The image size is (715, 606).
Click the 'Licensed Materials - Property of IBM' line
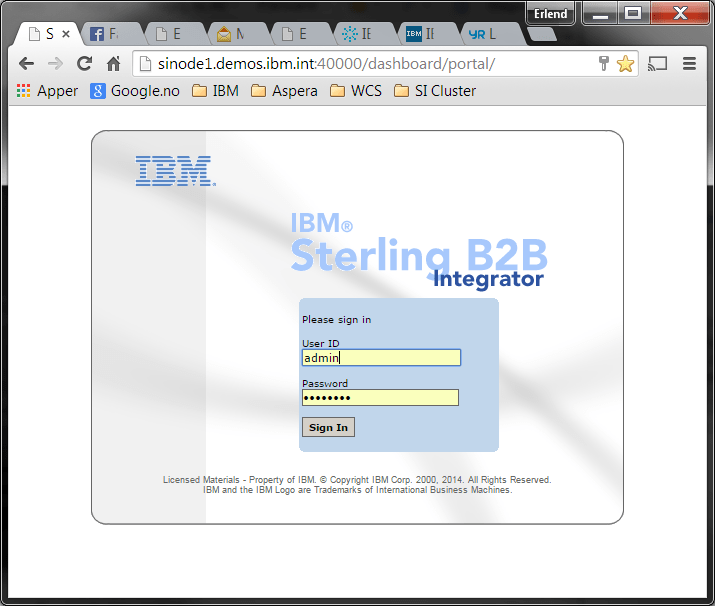357,480
